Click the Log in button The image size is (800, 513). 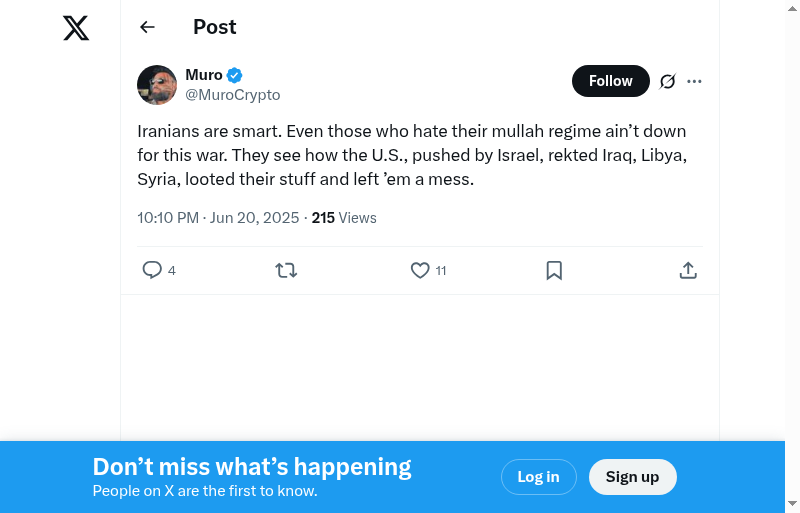[538, 477]
